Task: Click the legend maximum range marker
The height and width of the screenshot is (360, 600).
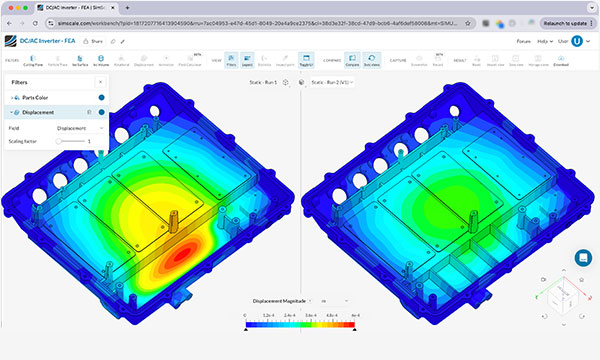Action: coord(355,329)
